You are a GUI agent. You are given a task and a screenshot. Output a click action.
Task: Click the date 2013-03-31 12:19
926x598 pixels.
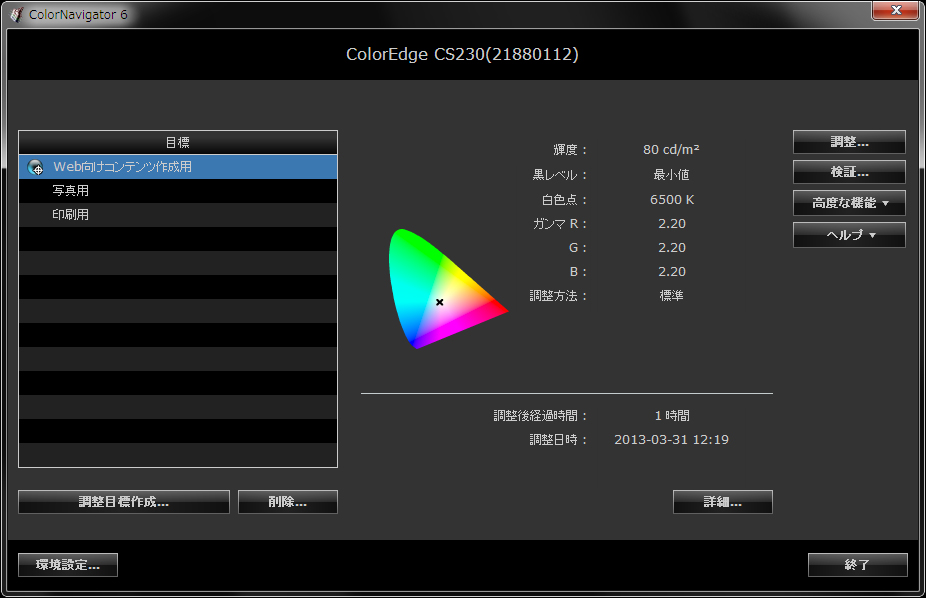coord(671,440)
